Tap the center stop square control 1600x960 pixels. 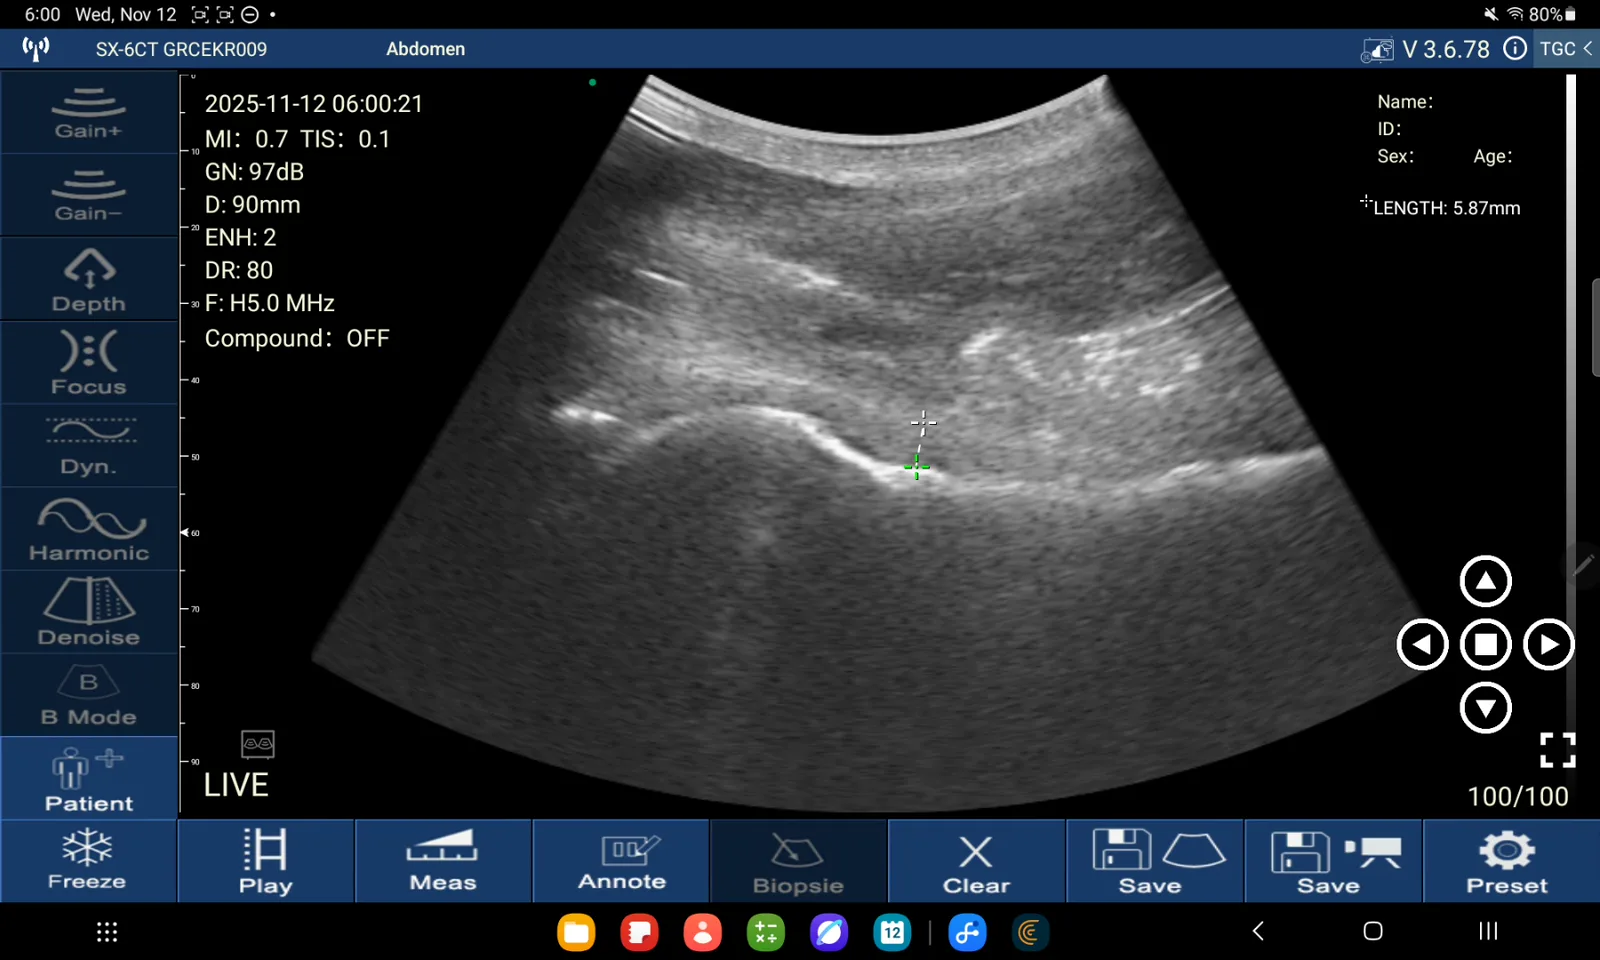(1485, 645)
